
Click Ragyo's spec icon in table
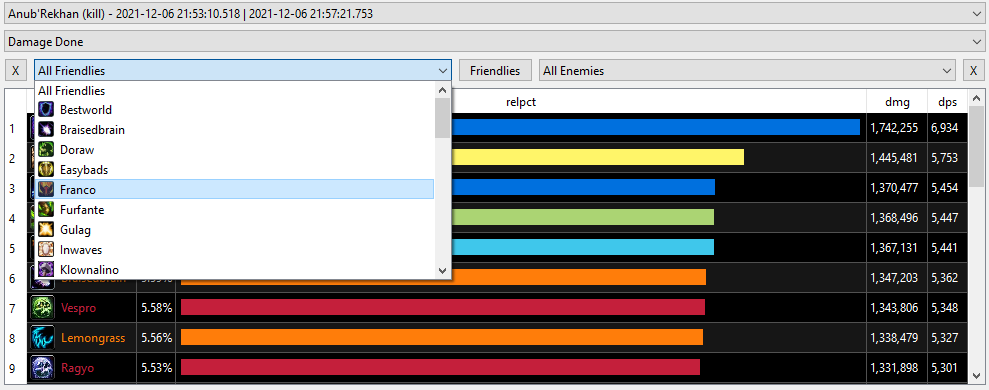[x=42, y=368]
